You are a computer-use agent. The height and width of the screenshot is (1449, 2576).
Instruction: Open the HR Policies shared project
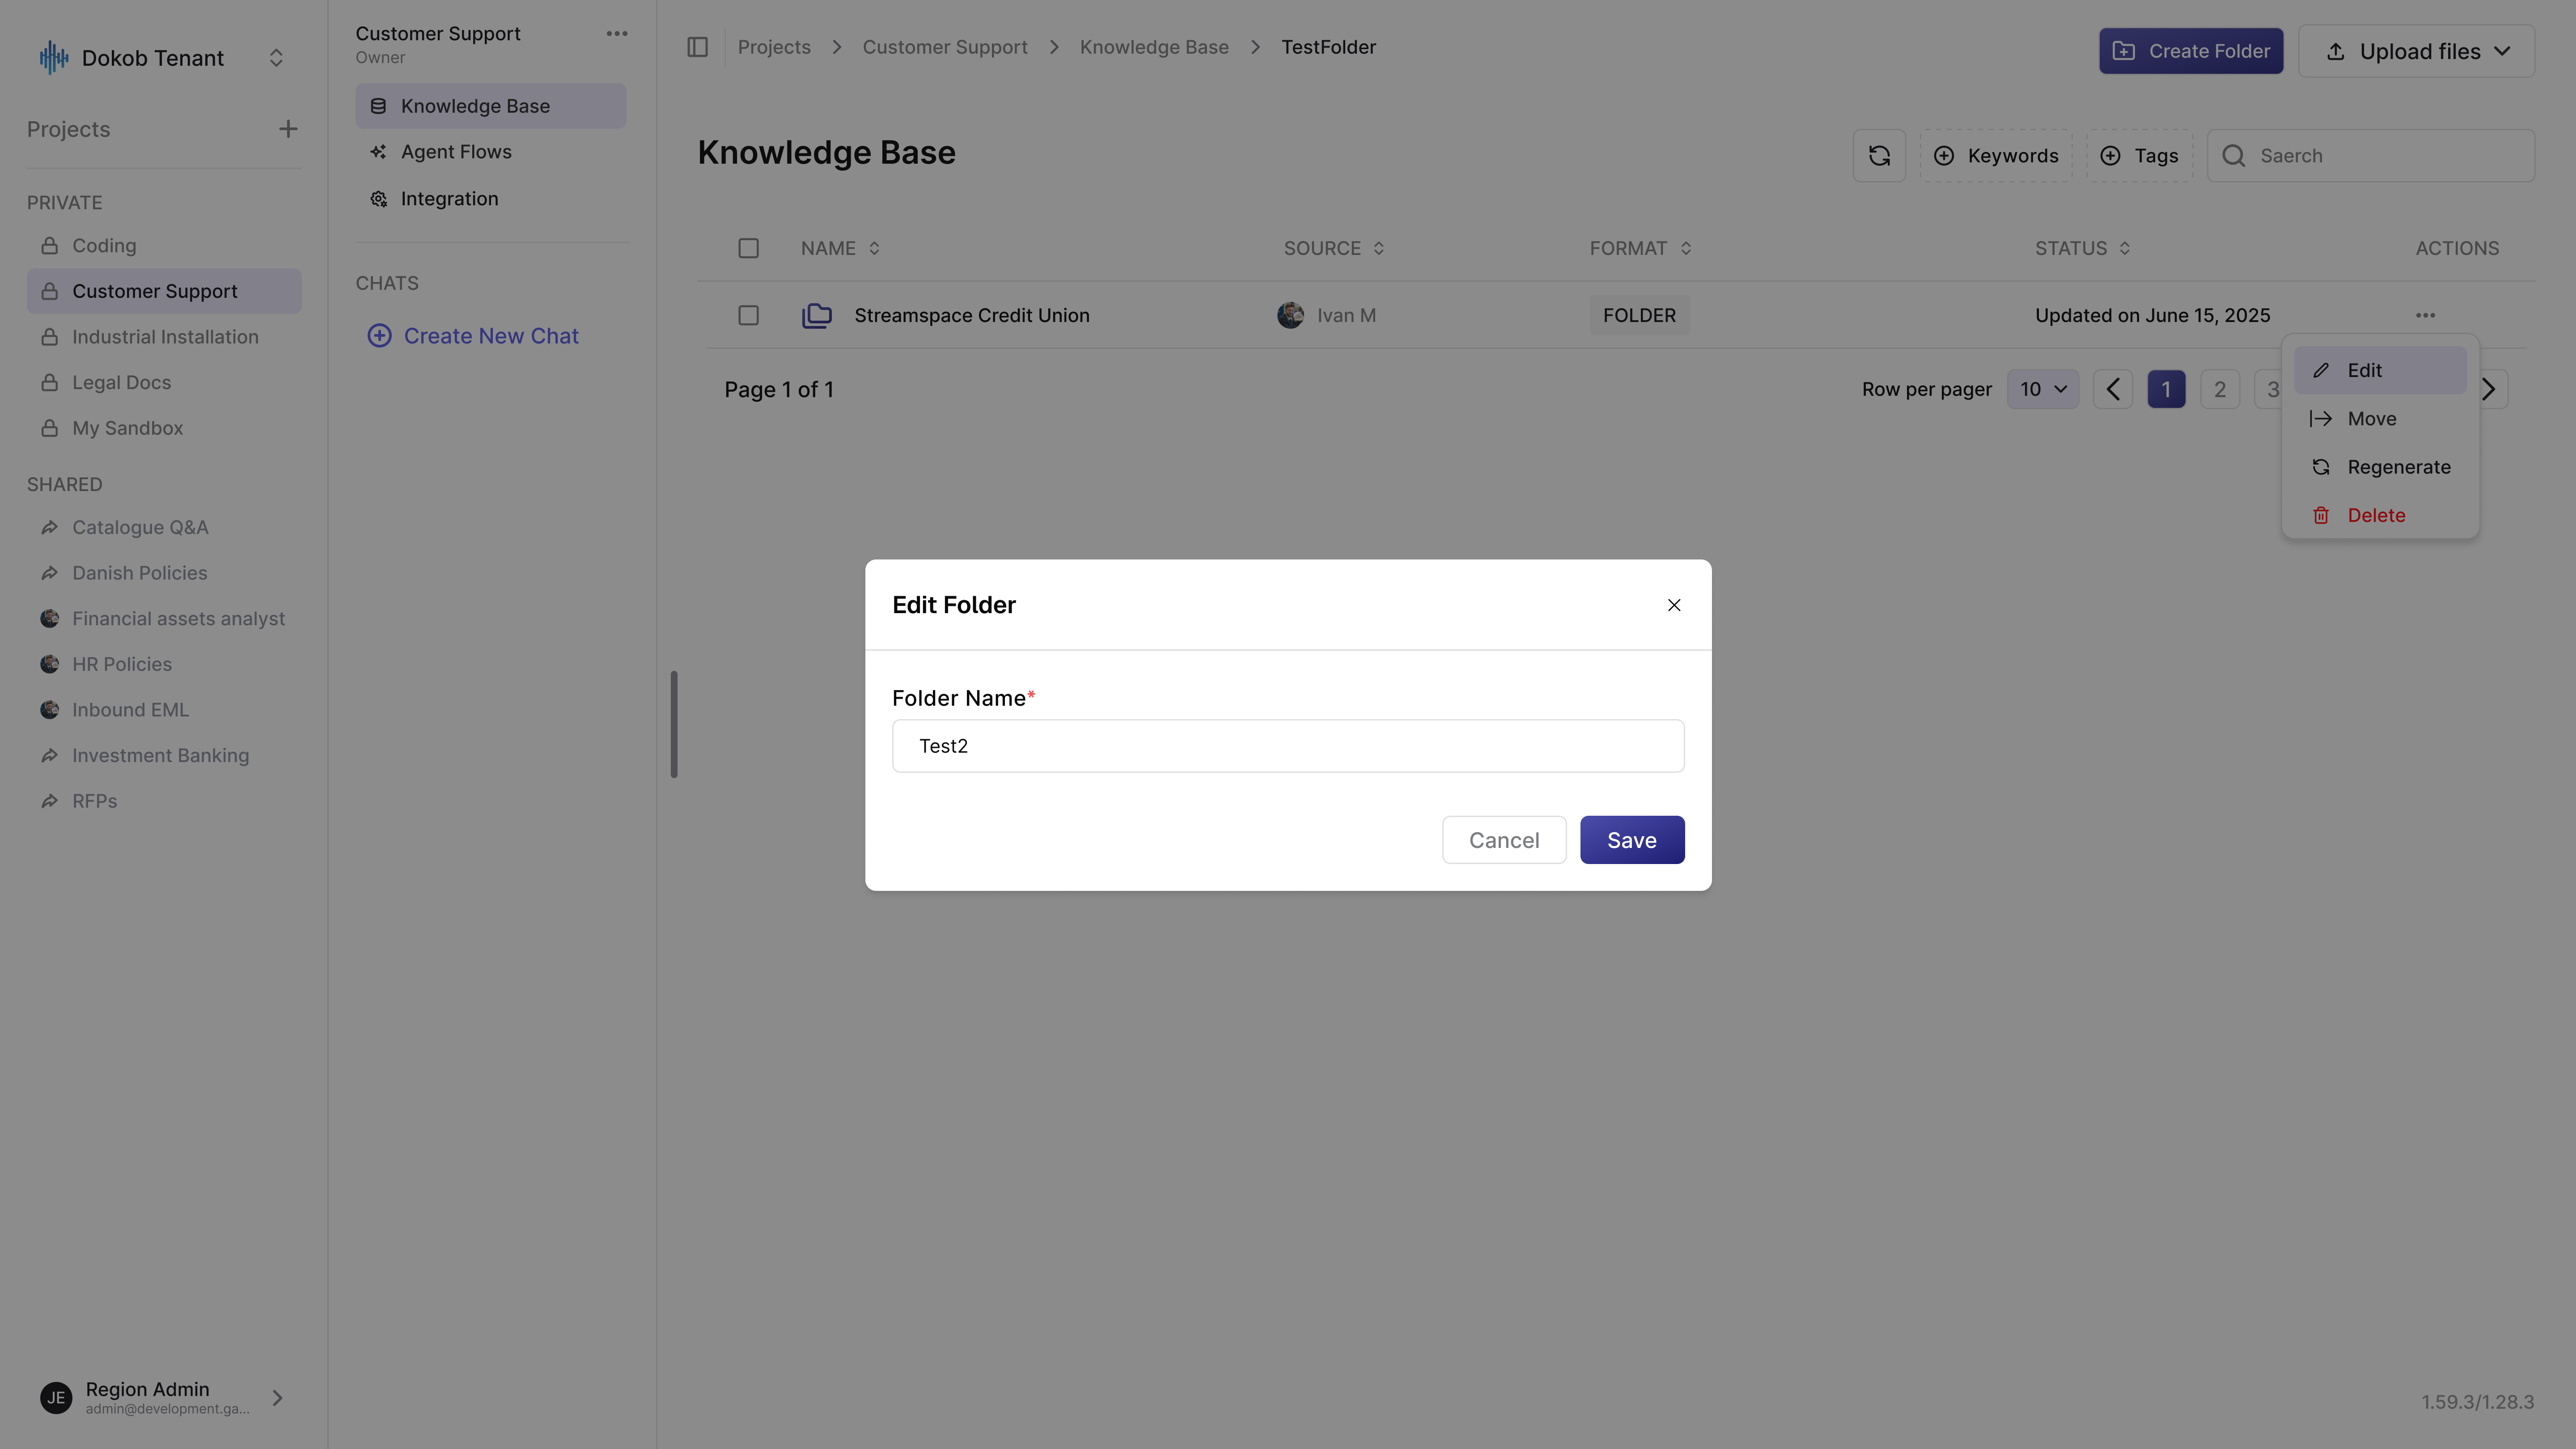164,664
